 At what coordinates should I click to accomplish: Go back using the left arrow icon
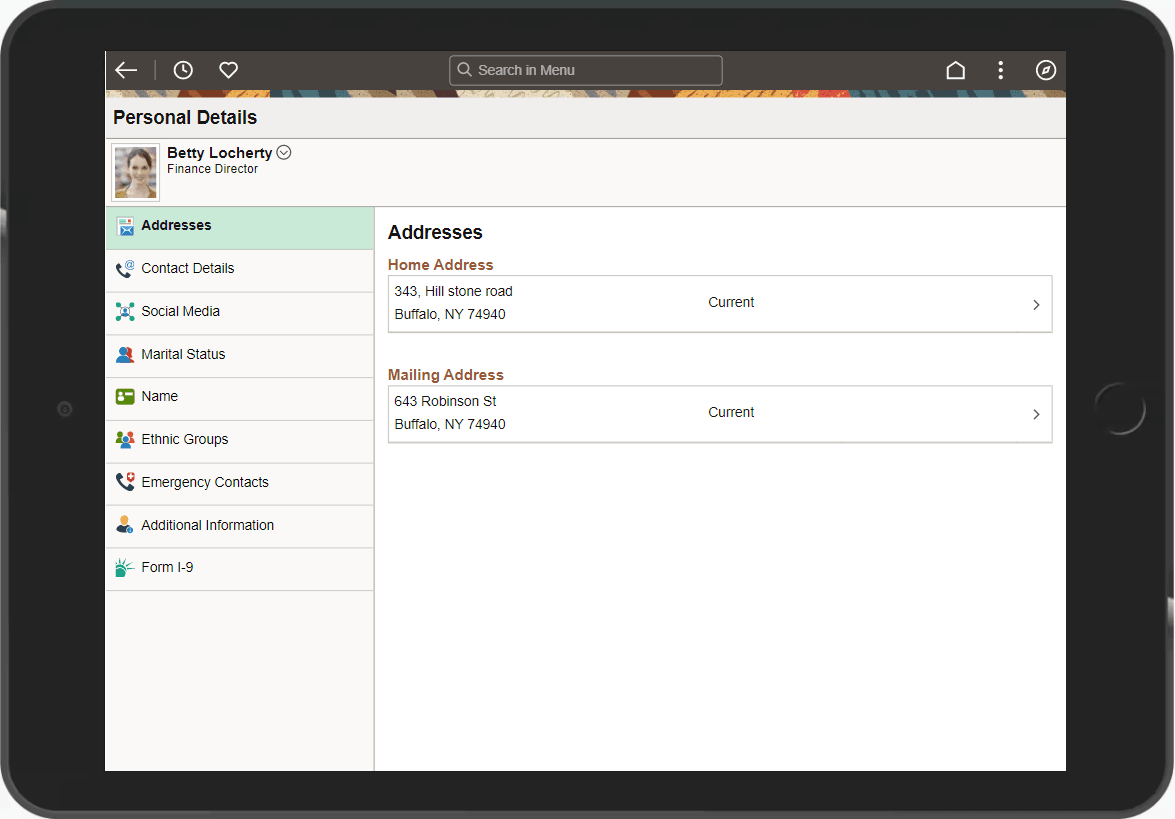tap(126, 70)
